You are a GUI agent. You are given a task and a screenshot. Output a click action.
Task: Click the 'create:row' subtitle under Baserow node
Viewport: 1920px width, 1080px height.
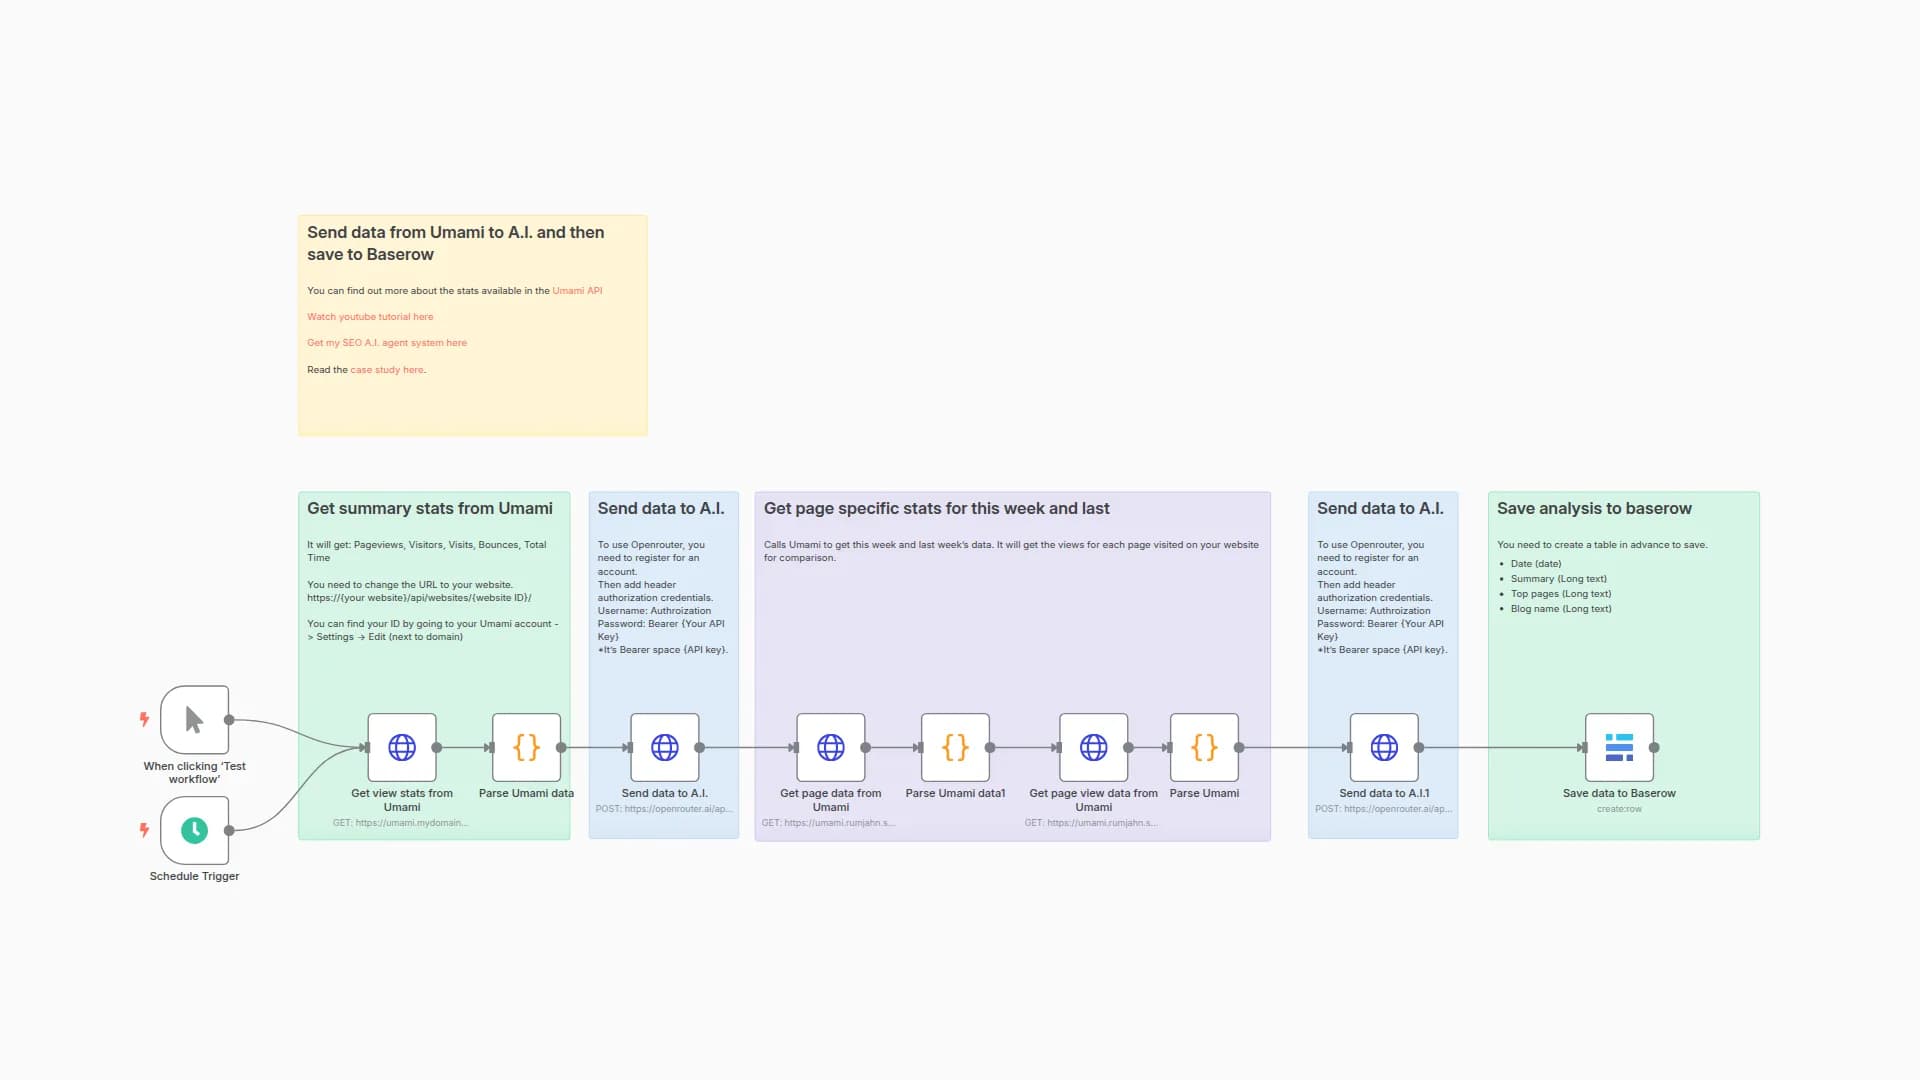click(x=1619, y=809)
